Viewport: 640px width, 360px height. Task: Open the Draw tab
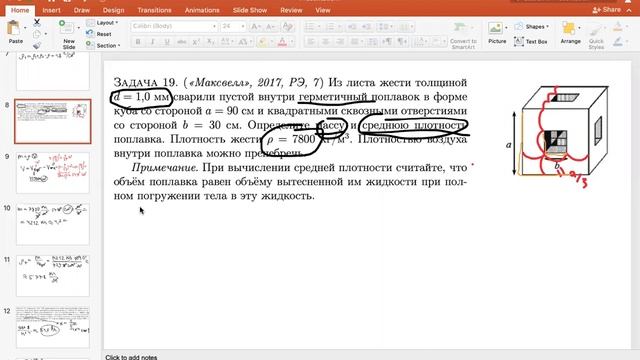tap(82, 10)
